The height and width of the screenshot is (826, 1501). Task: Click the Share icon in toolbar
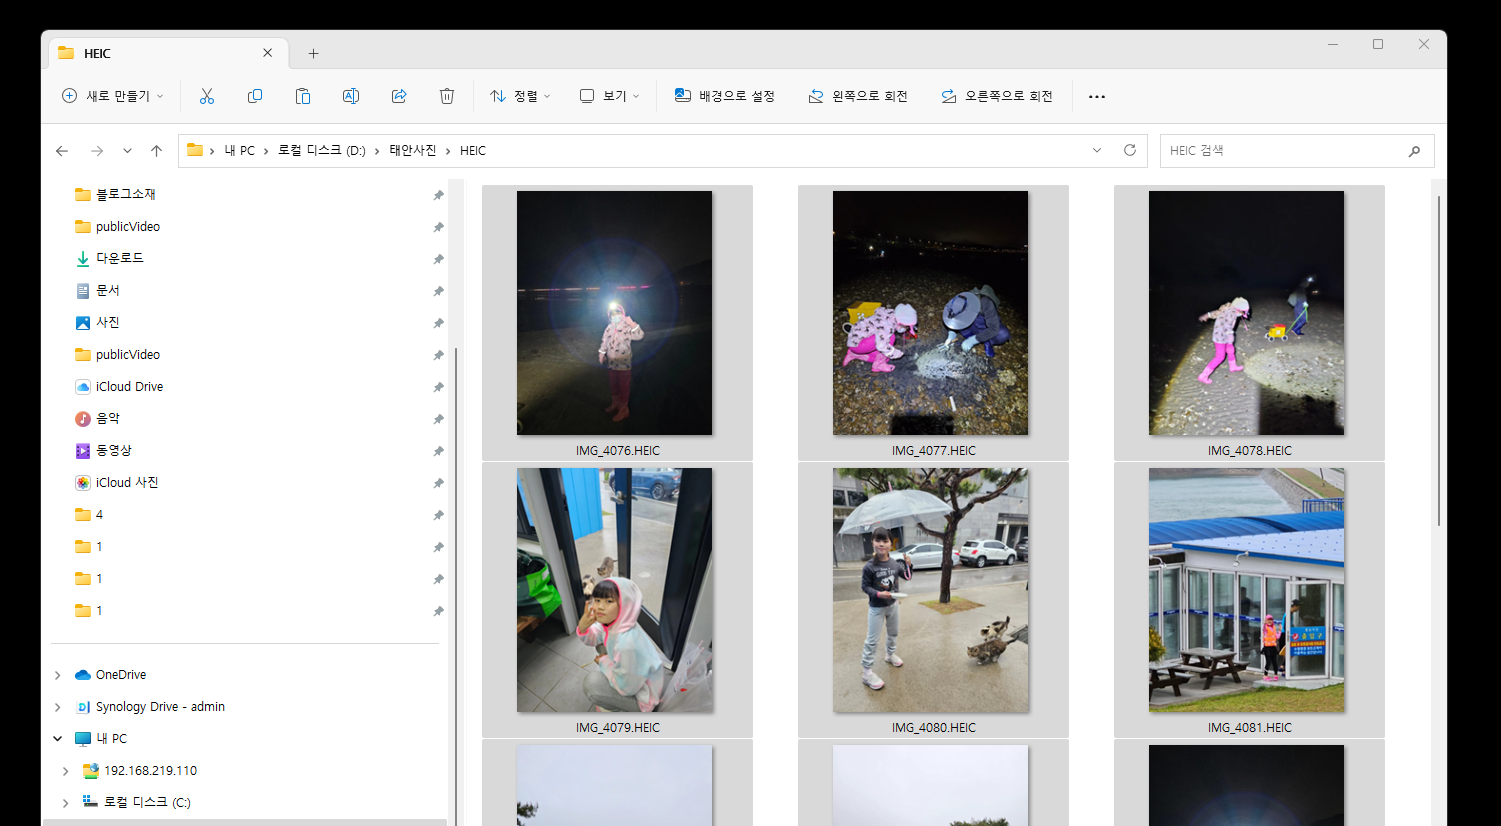399,96
